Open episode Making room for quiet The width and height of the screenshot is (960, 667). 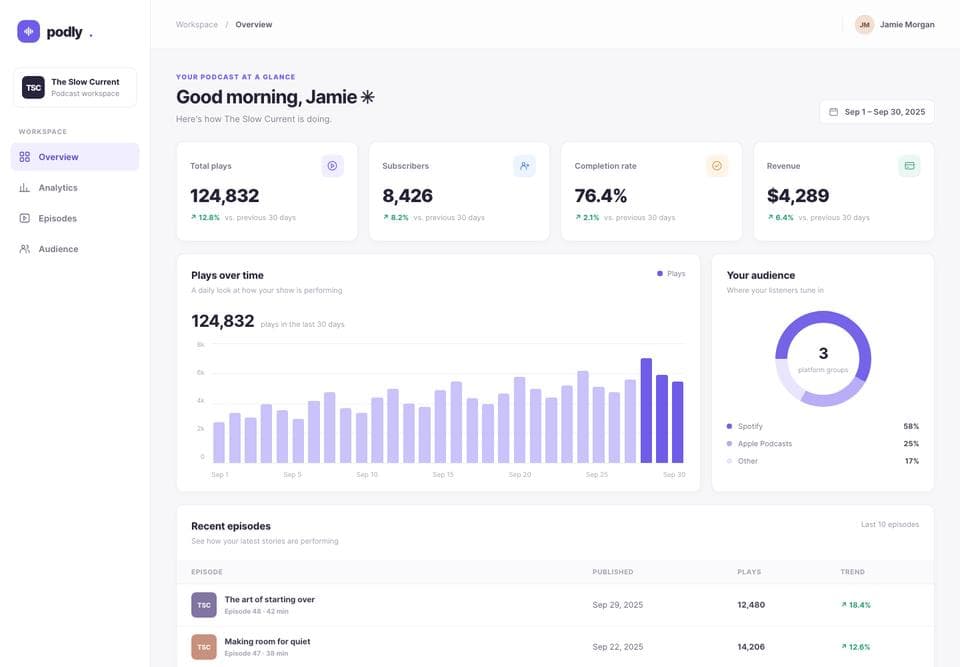pyautogui.click(x=267, y=641)
